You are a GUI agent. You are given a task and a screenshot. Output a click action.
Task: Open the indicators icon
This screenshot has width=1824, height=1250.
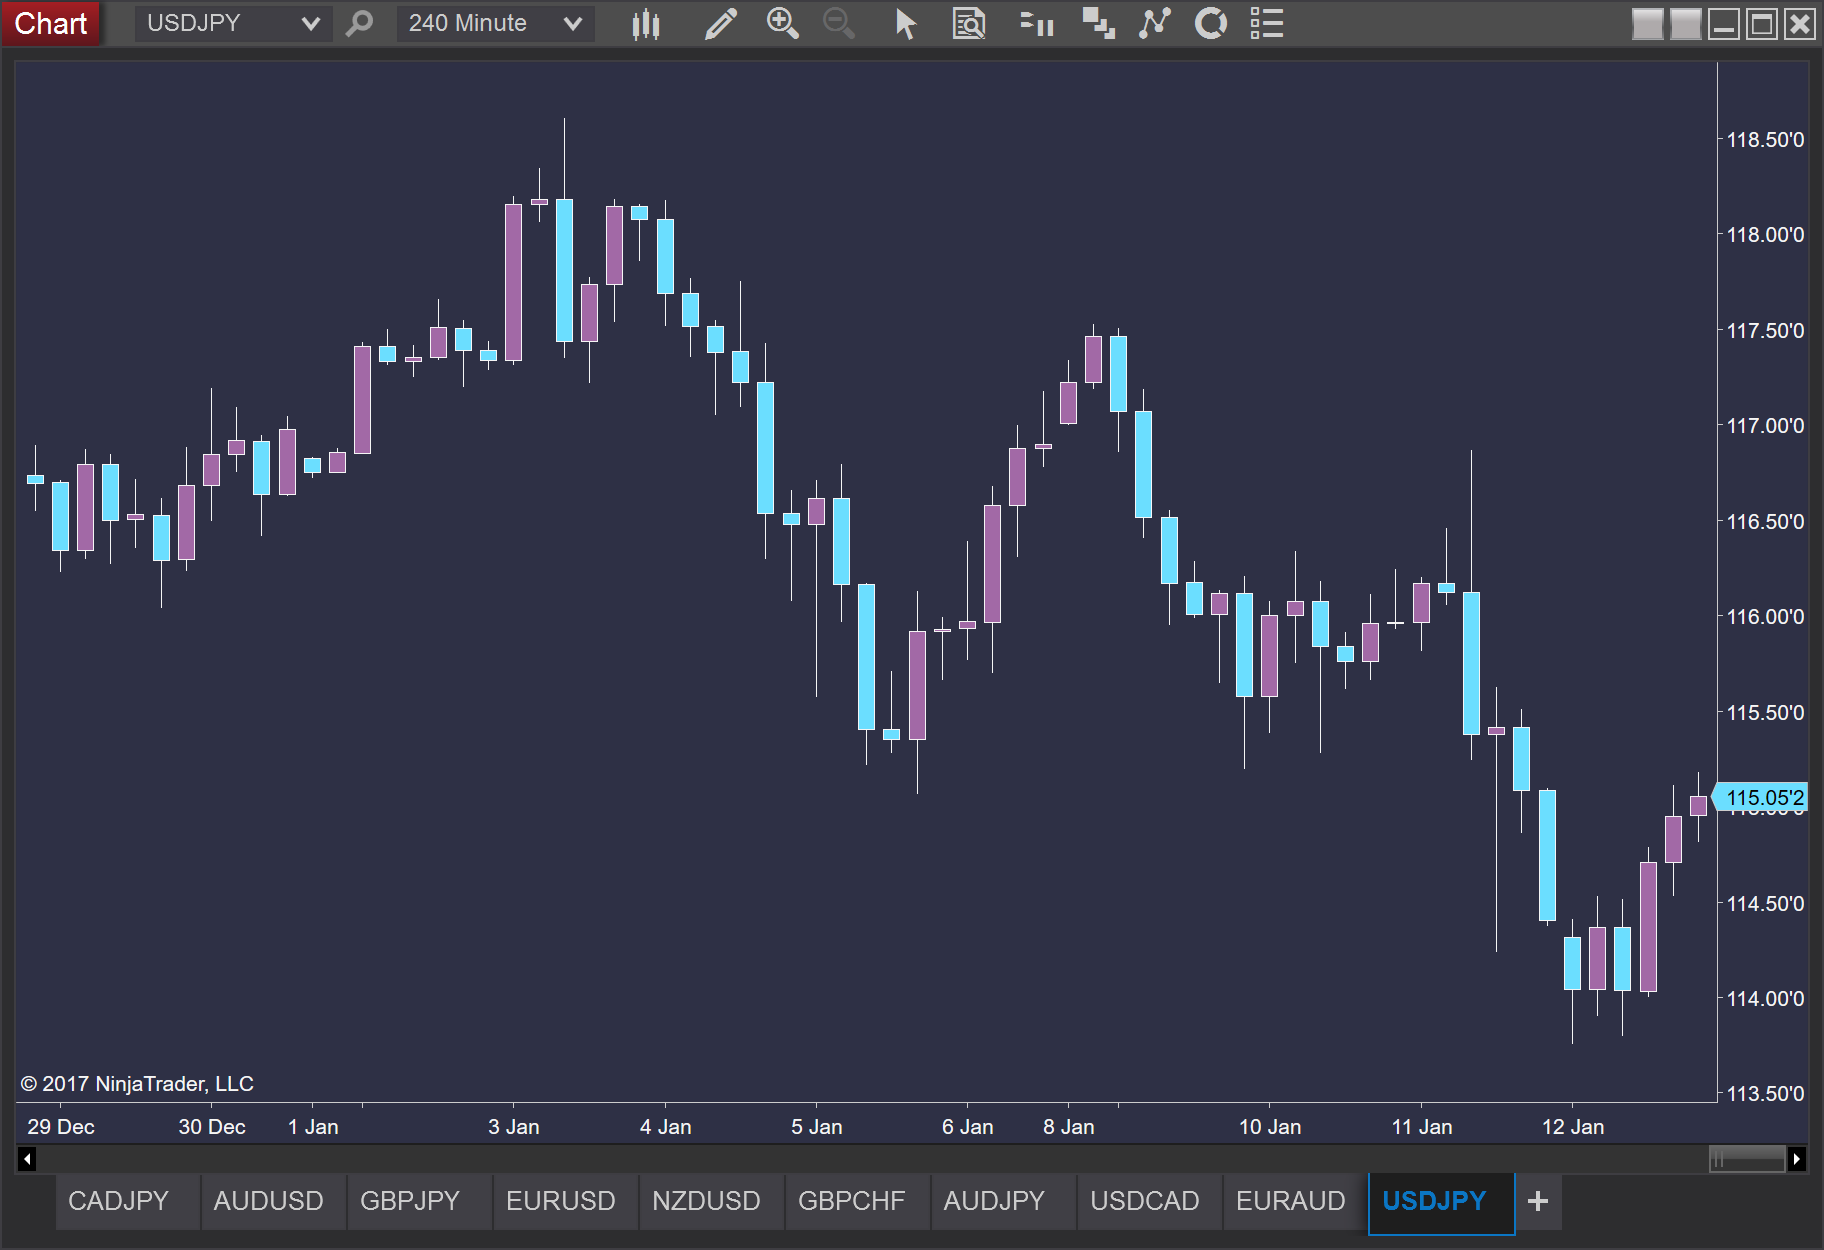click(x=1154, y=23)
